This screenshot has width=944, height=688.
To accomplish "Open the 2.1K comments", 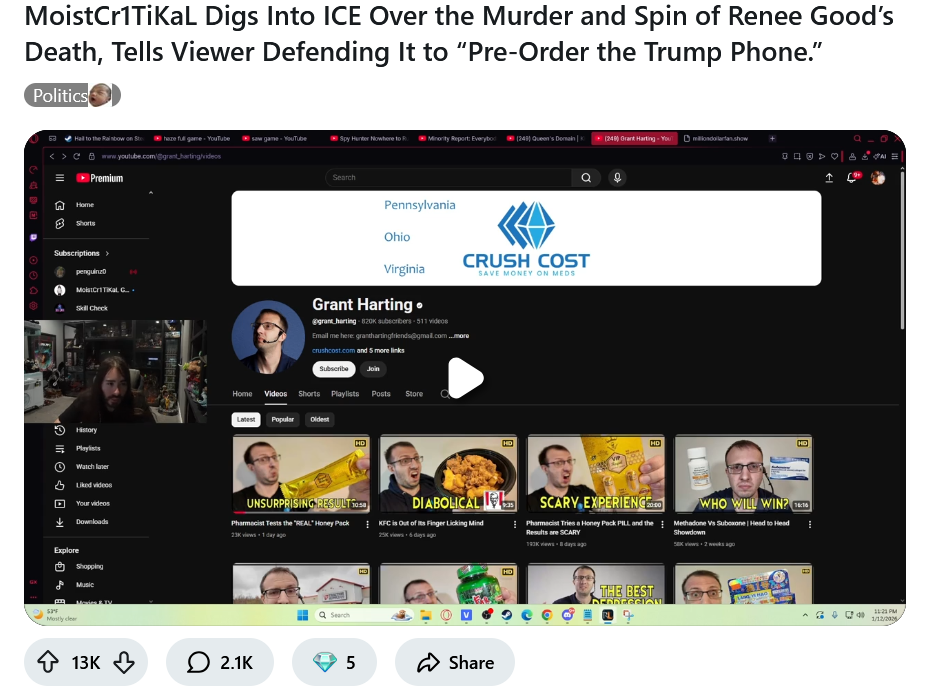I will coord(220,662).
